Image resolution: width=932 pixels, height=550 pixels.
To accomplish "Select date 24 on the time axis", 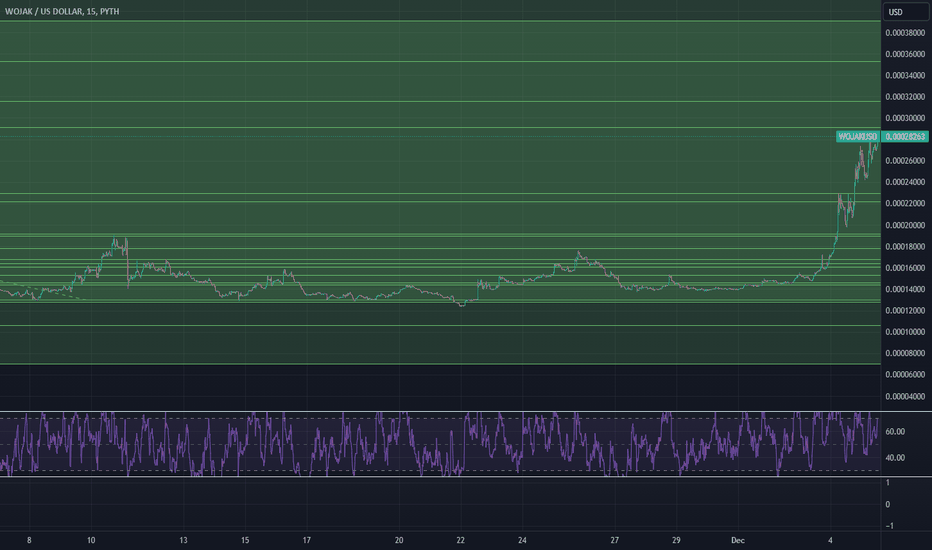I will 522,540.
